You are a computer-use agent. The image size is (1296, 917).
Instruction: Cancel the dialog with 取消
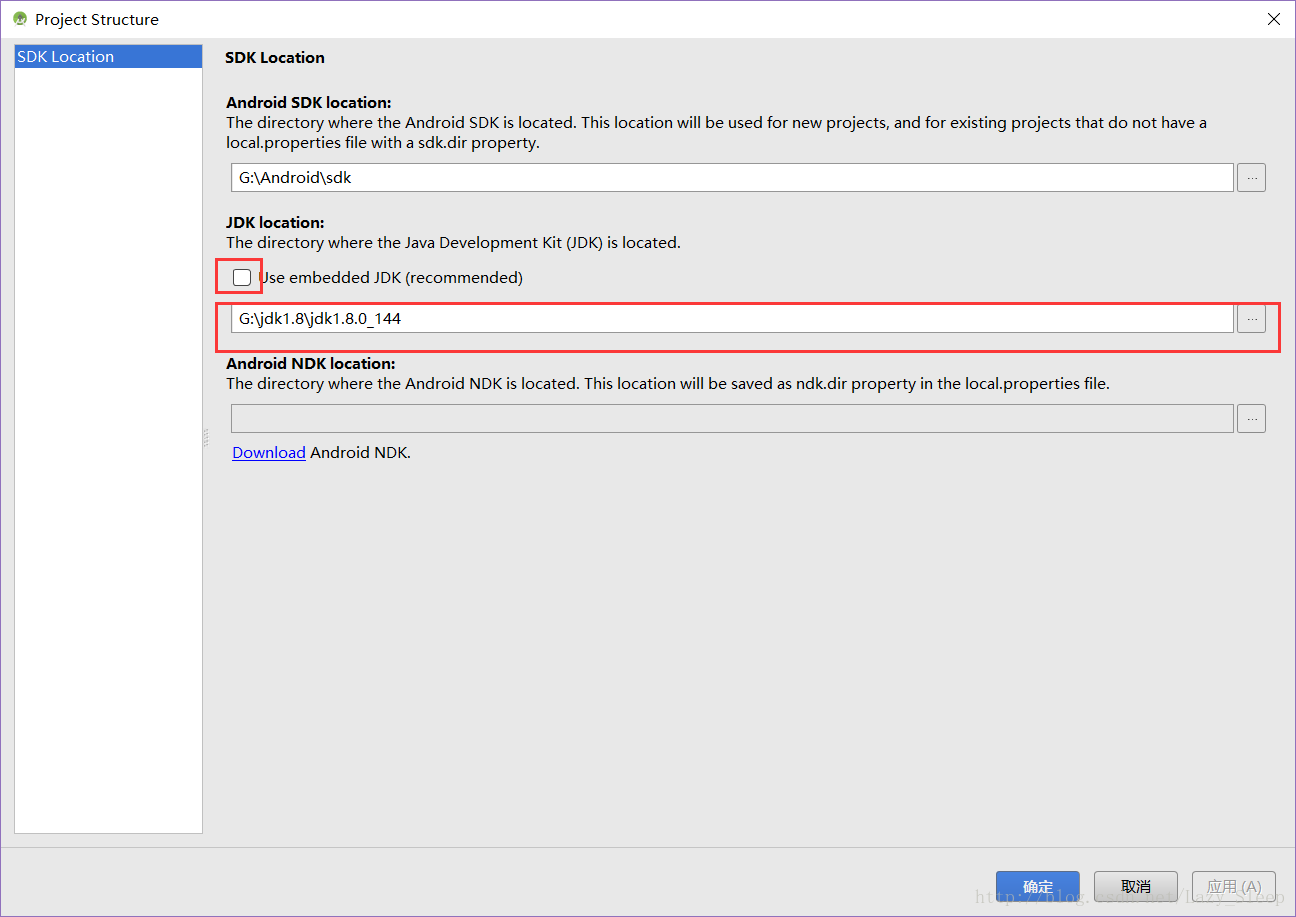pyautogui.click(x=1136, y=886)
